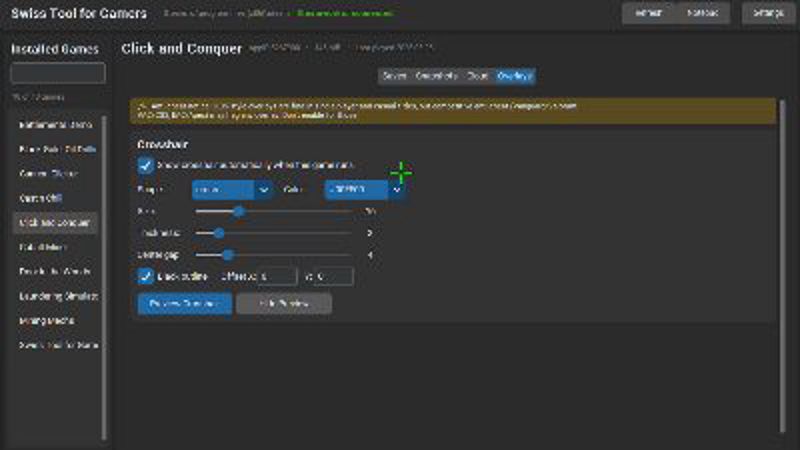The image size is (800, 450).
Task: Toggle the Black outline checkbox
Action: [x=145, y=276]
